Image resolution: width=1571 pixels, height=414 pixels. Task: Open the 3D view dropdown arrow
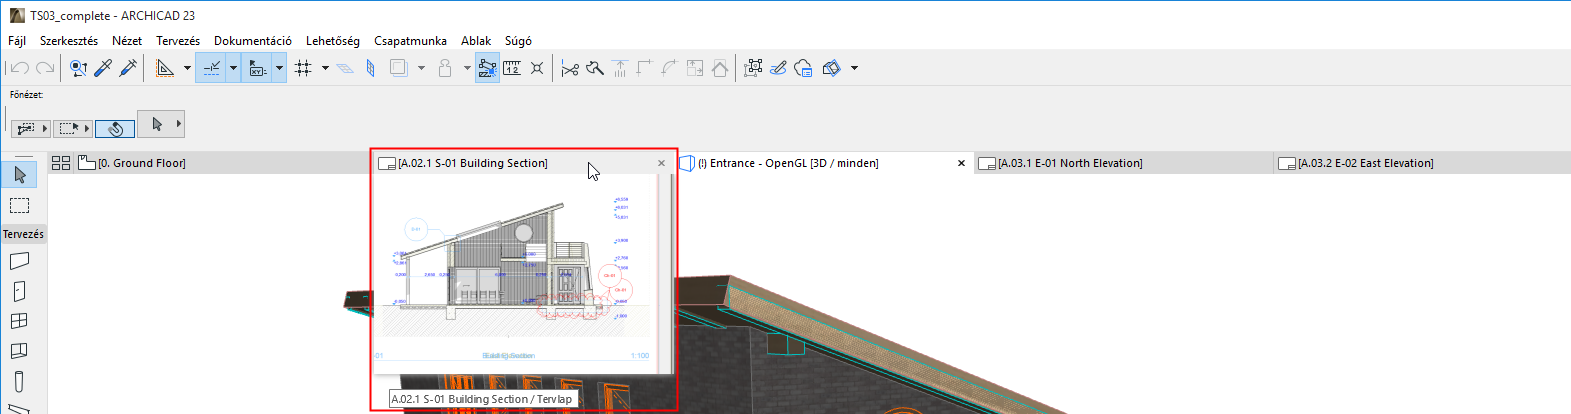pos(854,68)
